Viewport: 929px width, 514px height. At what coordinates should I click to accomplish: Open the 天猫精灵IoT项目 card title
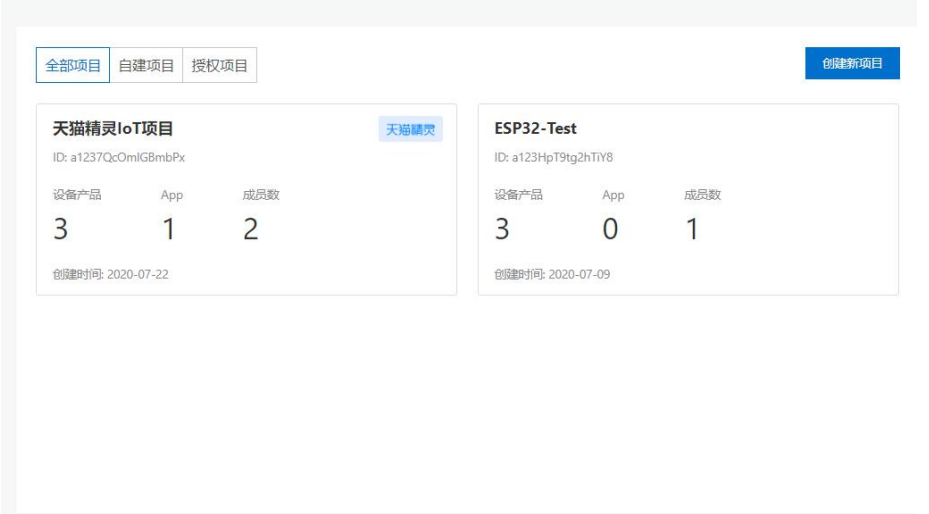(113, 128)
